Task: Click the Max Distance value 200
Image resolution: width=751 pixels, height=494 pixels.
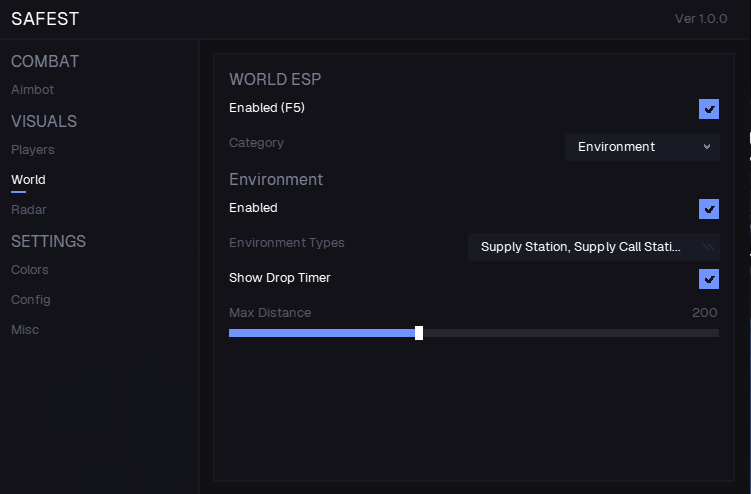Action: coord(704,313)
